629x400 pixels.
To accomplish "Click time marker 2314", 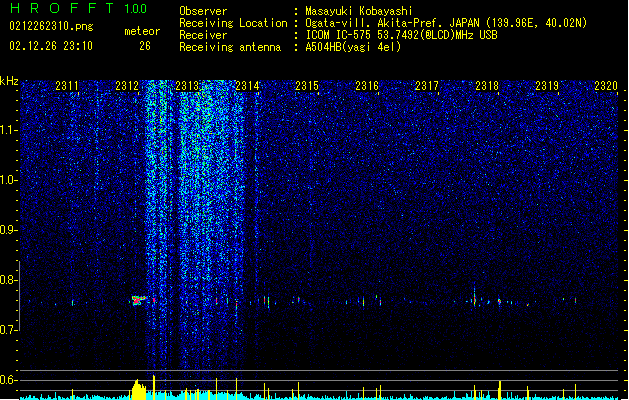I will pyautogui.click(x=247, y=85).
